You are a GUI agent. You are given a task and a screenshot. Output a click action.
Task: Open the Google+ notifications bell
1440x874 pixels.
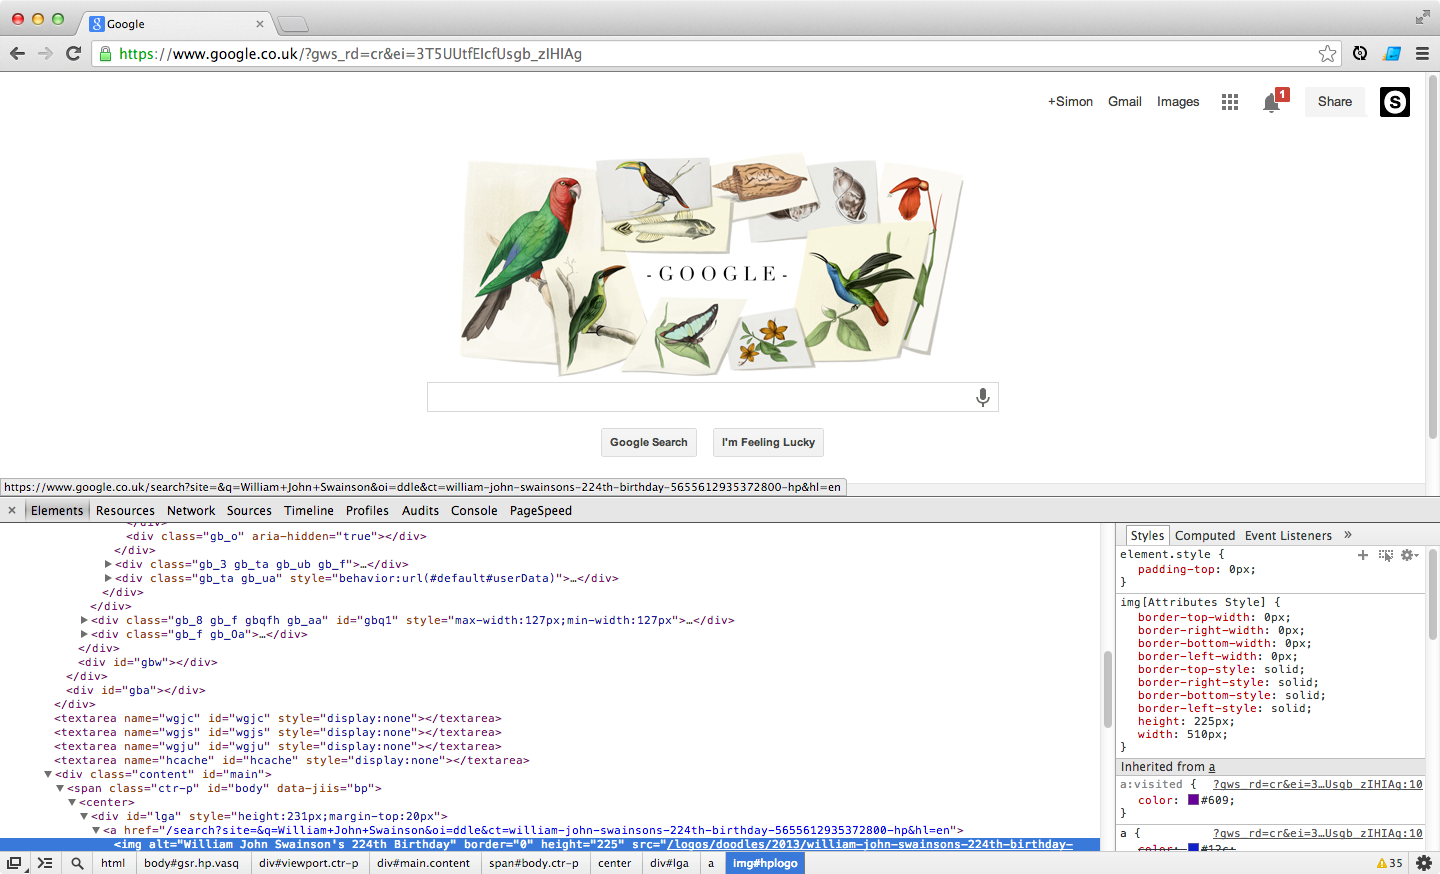tap(1272, 103)
